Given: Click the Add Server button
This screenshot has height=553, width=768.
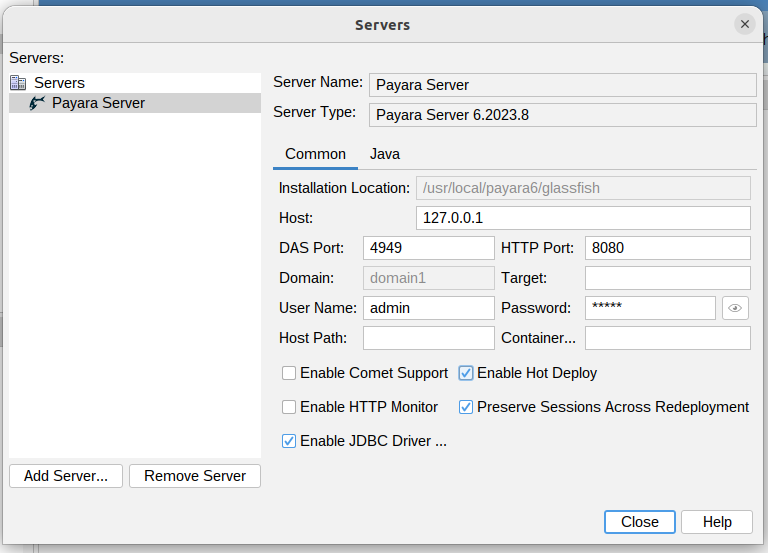Looking at the screenshot, I should click(x=66, y=476).
